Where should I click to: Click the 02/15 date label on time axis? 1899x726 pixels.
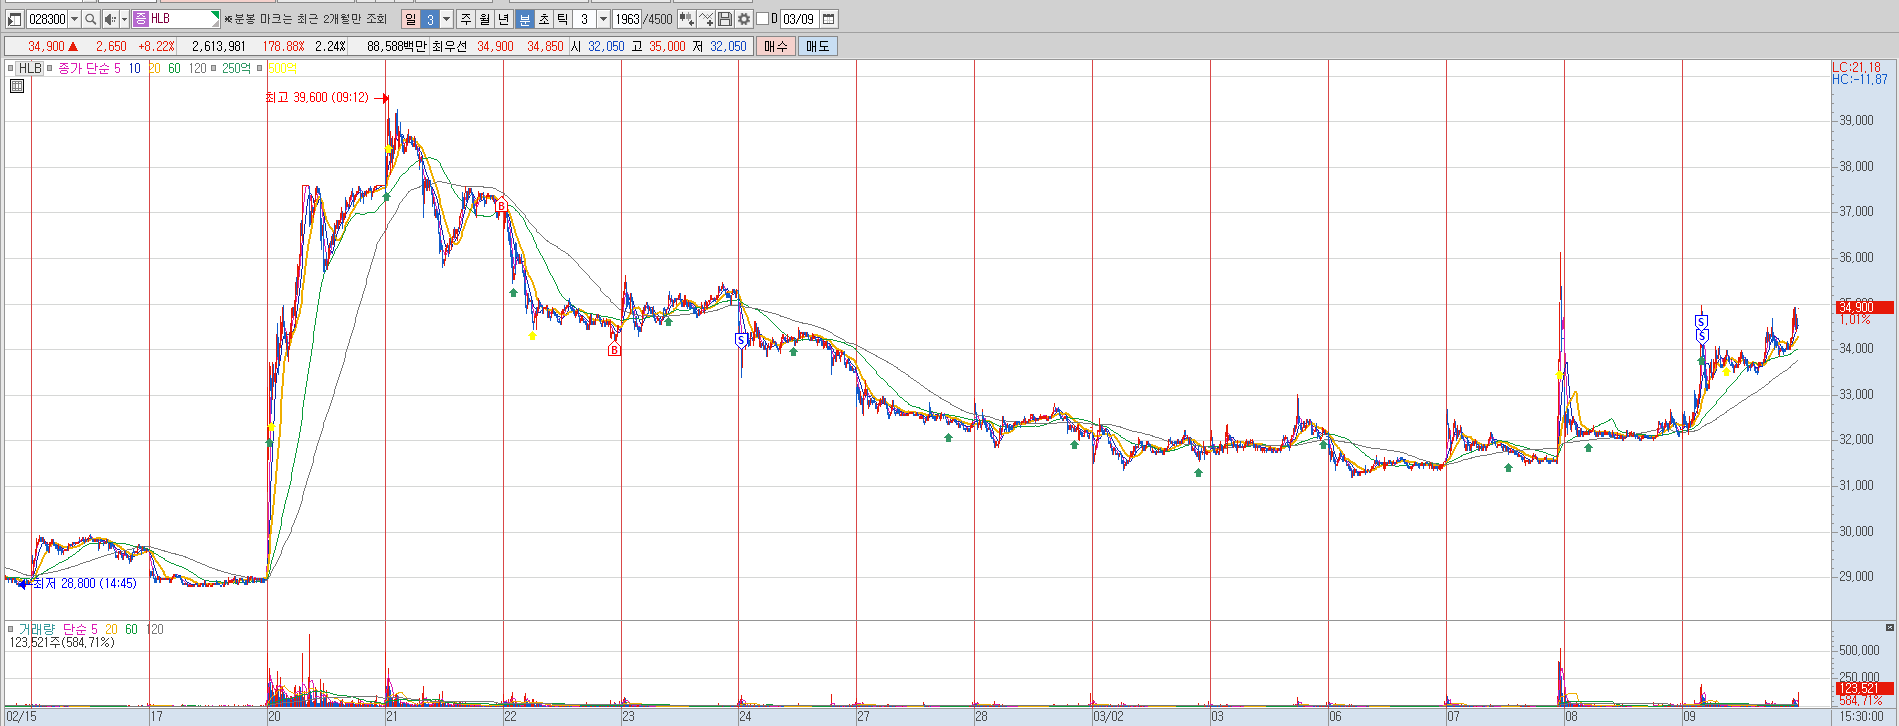[x=21, y=716]
